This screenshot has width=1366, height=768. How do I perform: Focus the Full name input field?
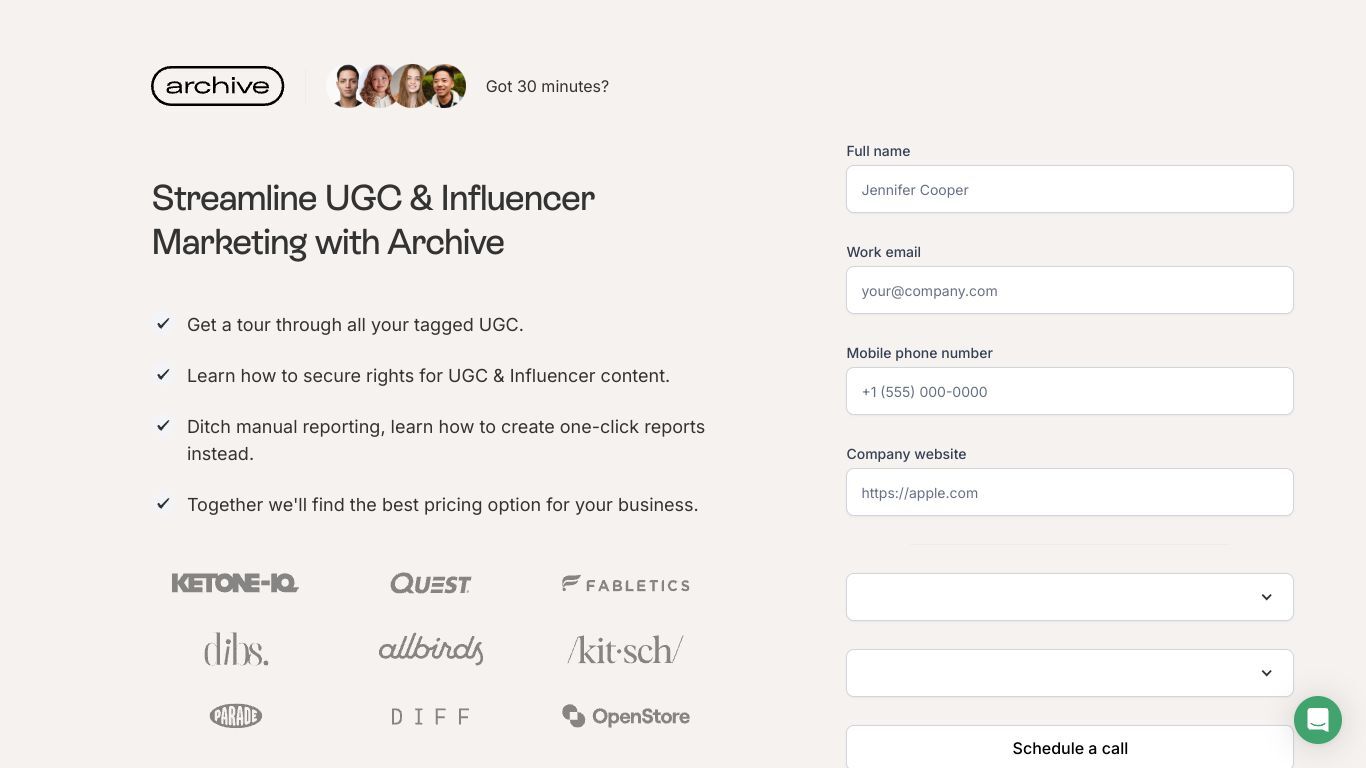coord(1070,189)
